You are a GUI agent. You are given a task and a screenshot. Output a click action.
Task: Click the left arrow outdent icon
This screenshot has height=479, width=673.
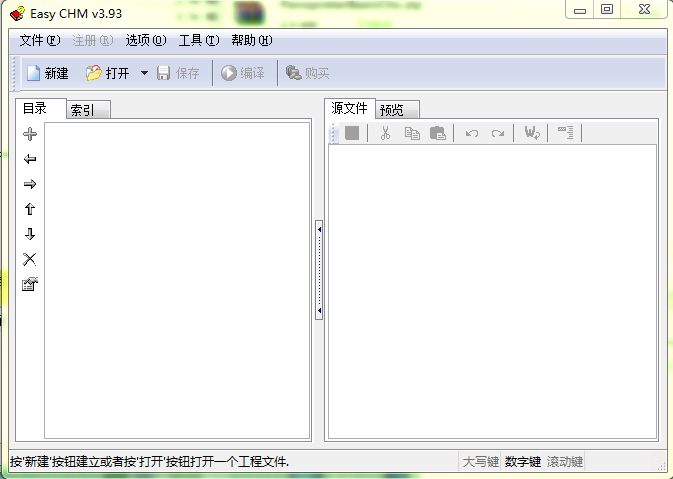(x=30, y=159)
